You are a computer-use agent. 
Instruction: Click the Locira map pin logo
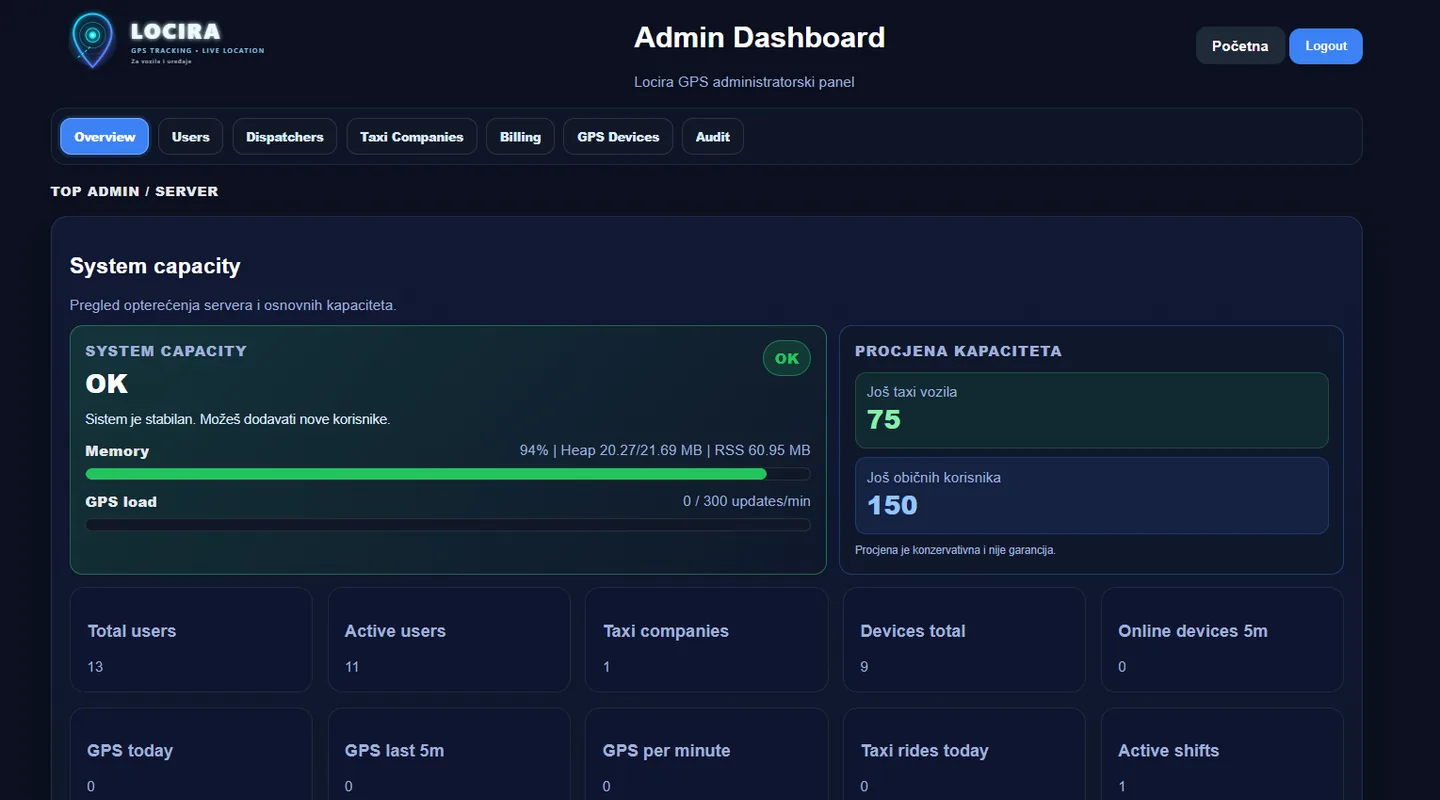coord(92,40)
